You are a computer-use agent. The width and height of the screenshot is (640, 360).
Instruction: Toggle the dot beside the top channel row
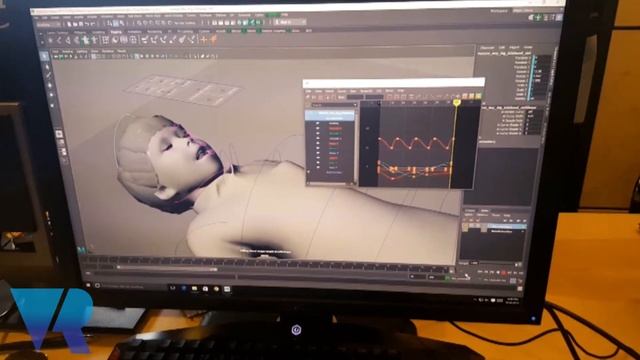tap(318, 123)
